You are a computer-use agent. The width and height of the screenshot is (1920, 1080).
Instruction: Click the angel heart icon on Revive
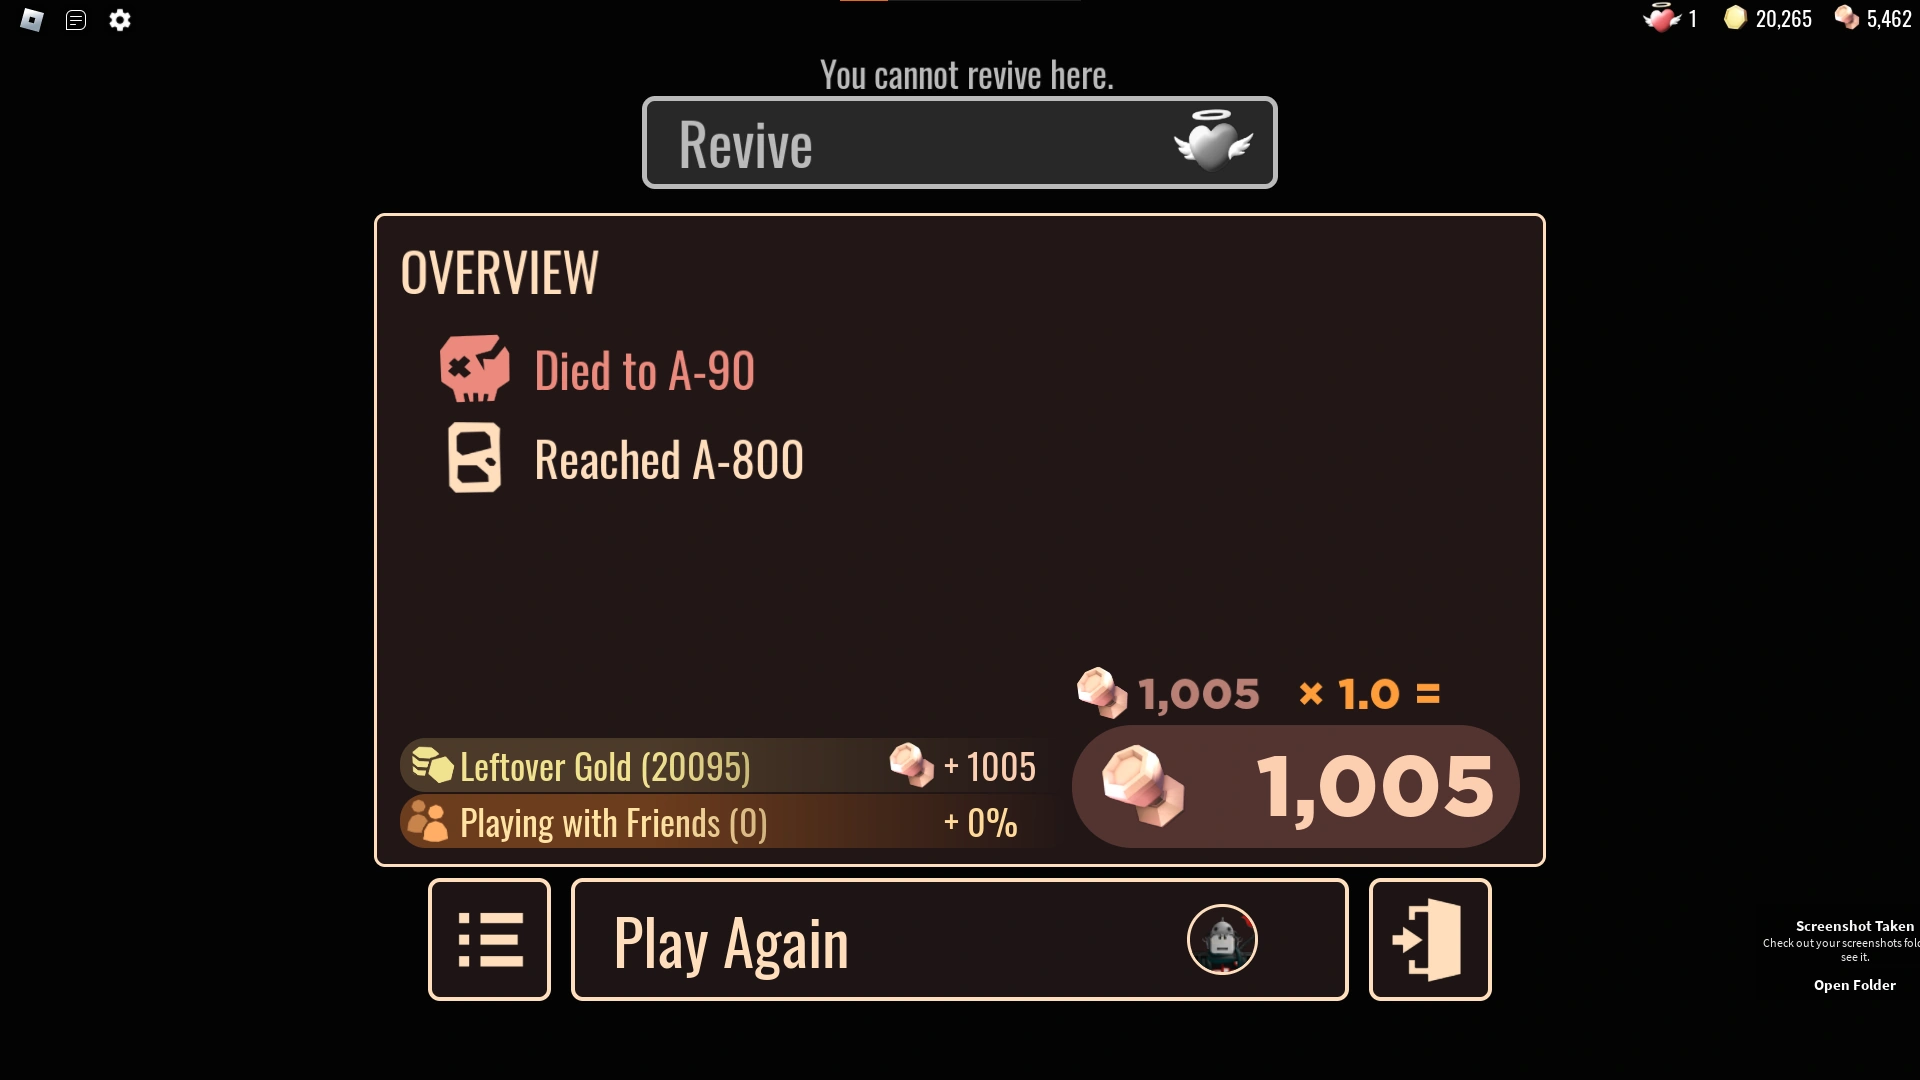(x=1213, y=141)
